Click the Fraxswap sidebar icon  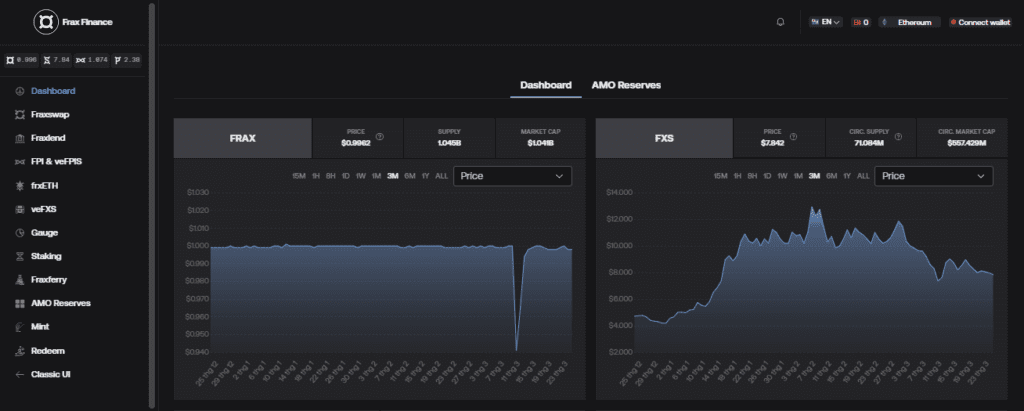20,114
